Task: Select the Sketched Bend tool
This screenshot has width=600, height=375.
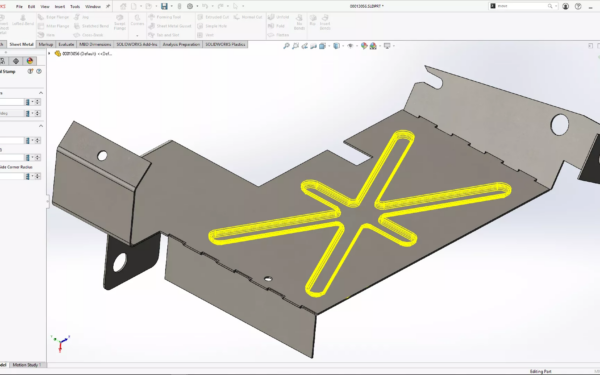Action: pos(91,26)
